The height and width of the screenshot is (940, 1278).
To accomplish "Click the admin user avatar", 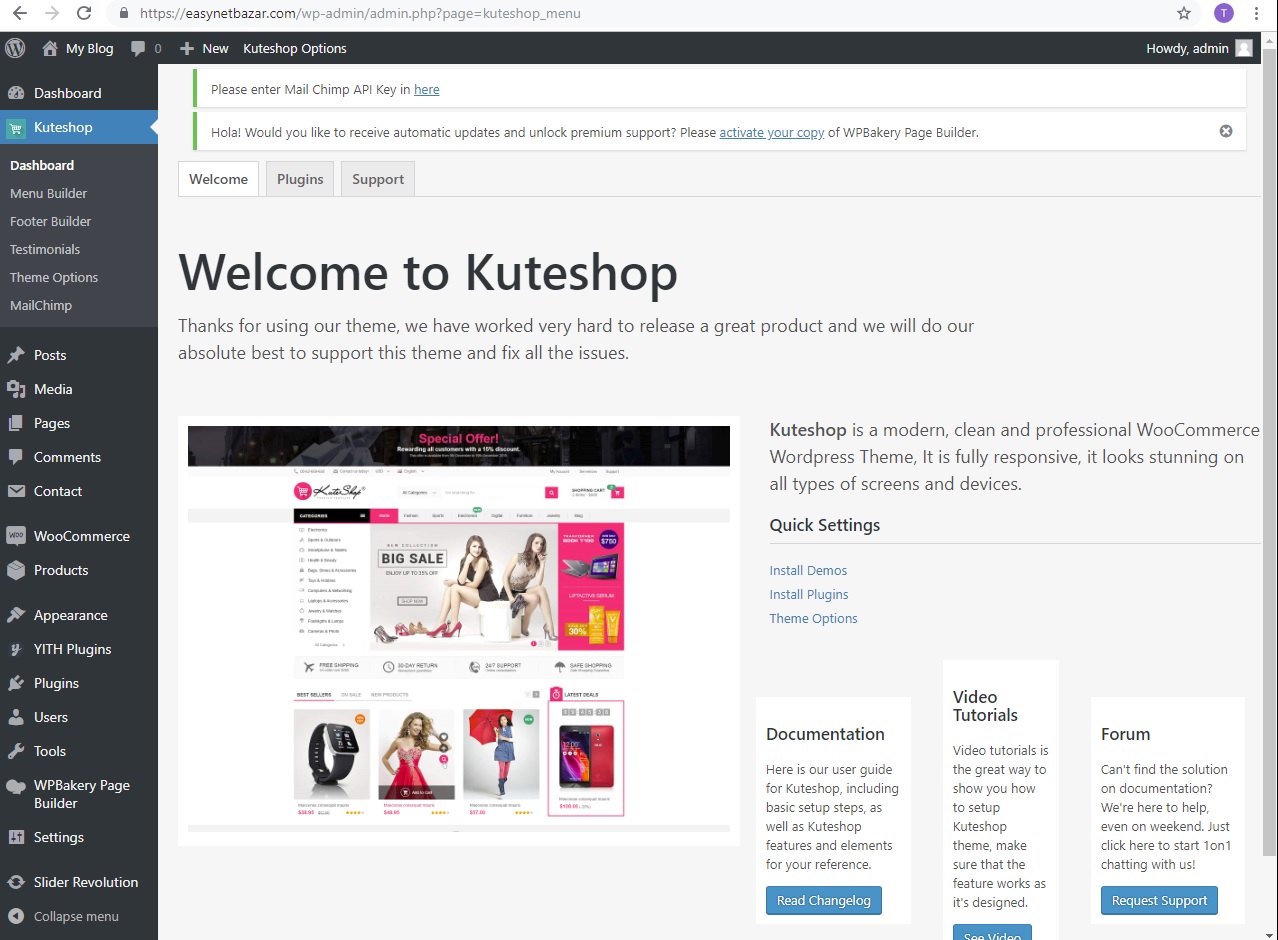I will pyautogui.click(x=1244, y=48).
